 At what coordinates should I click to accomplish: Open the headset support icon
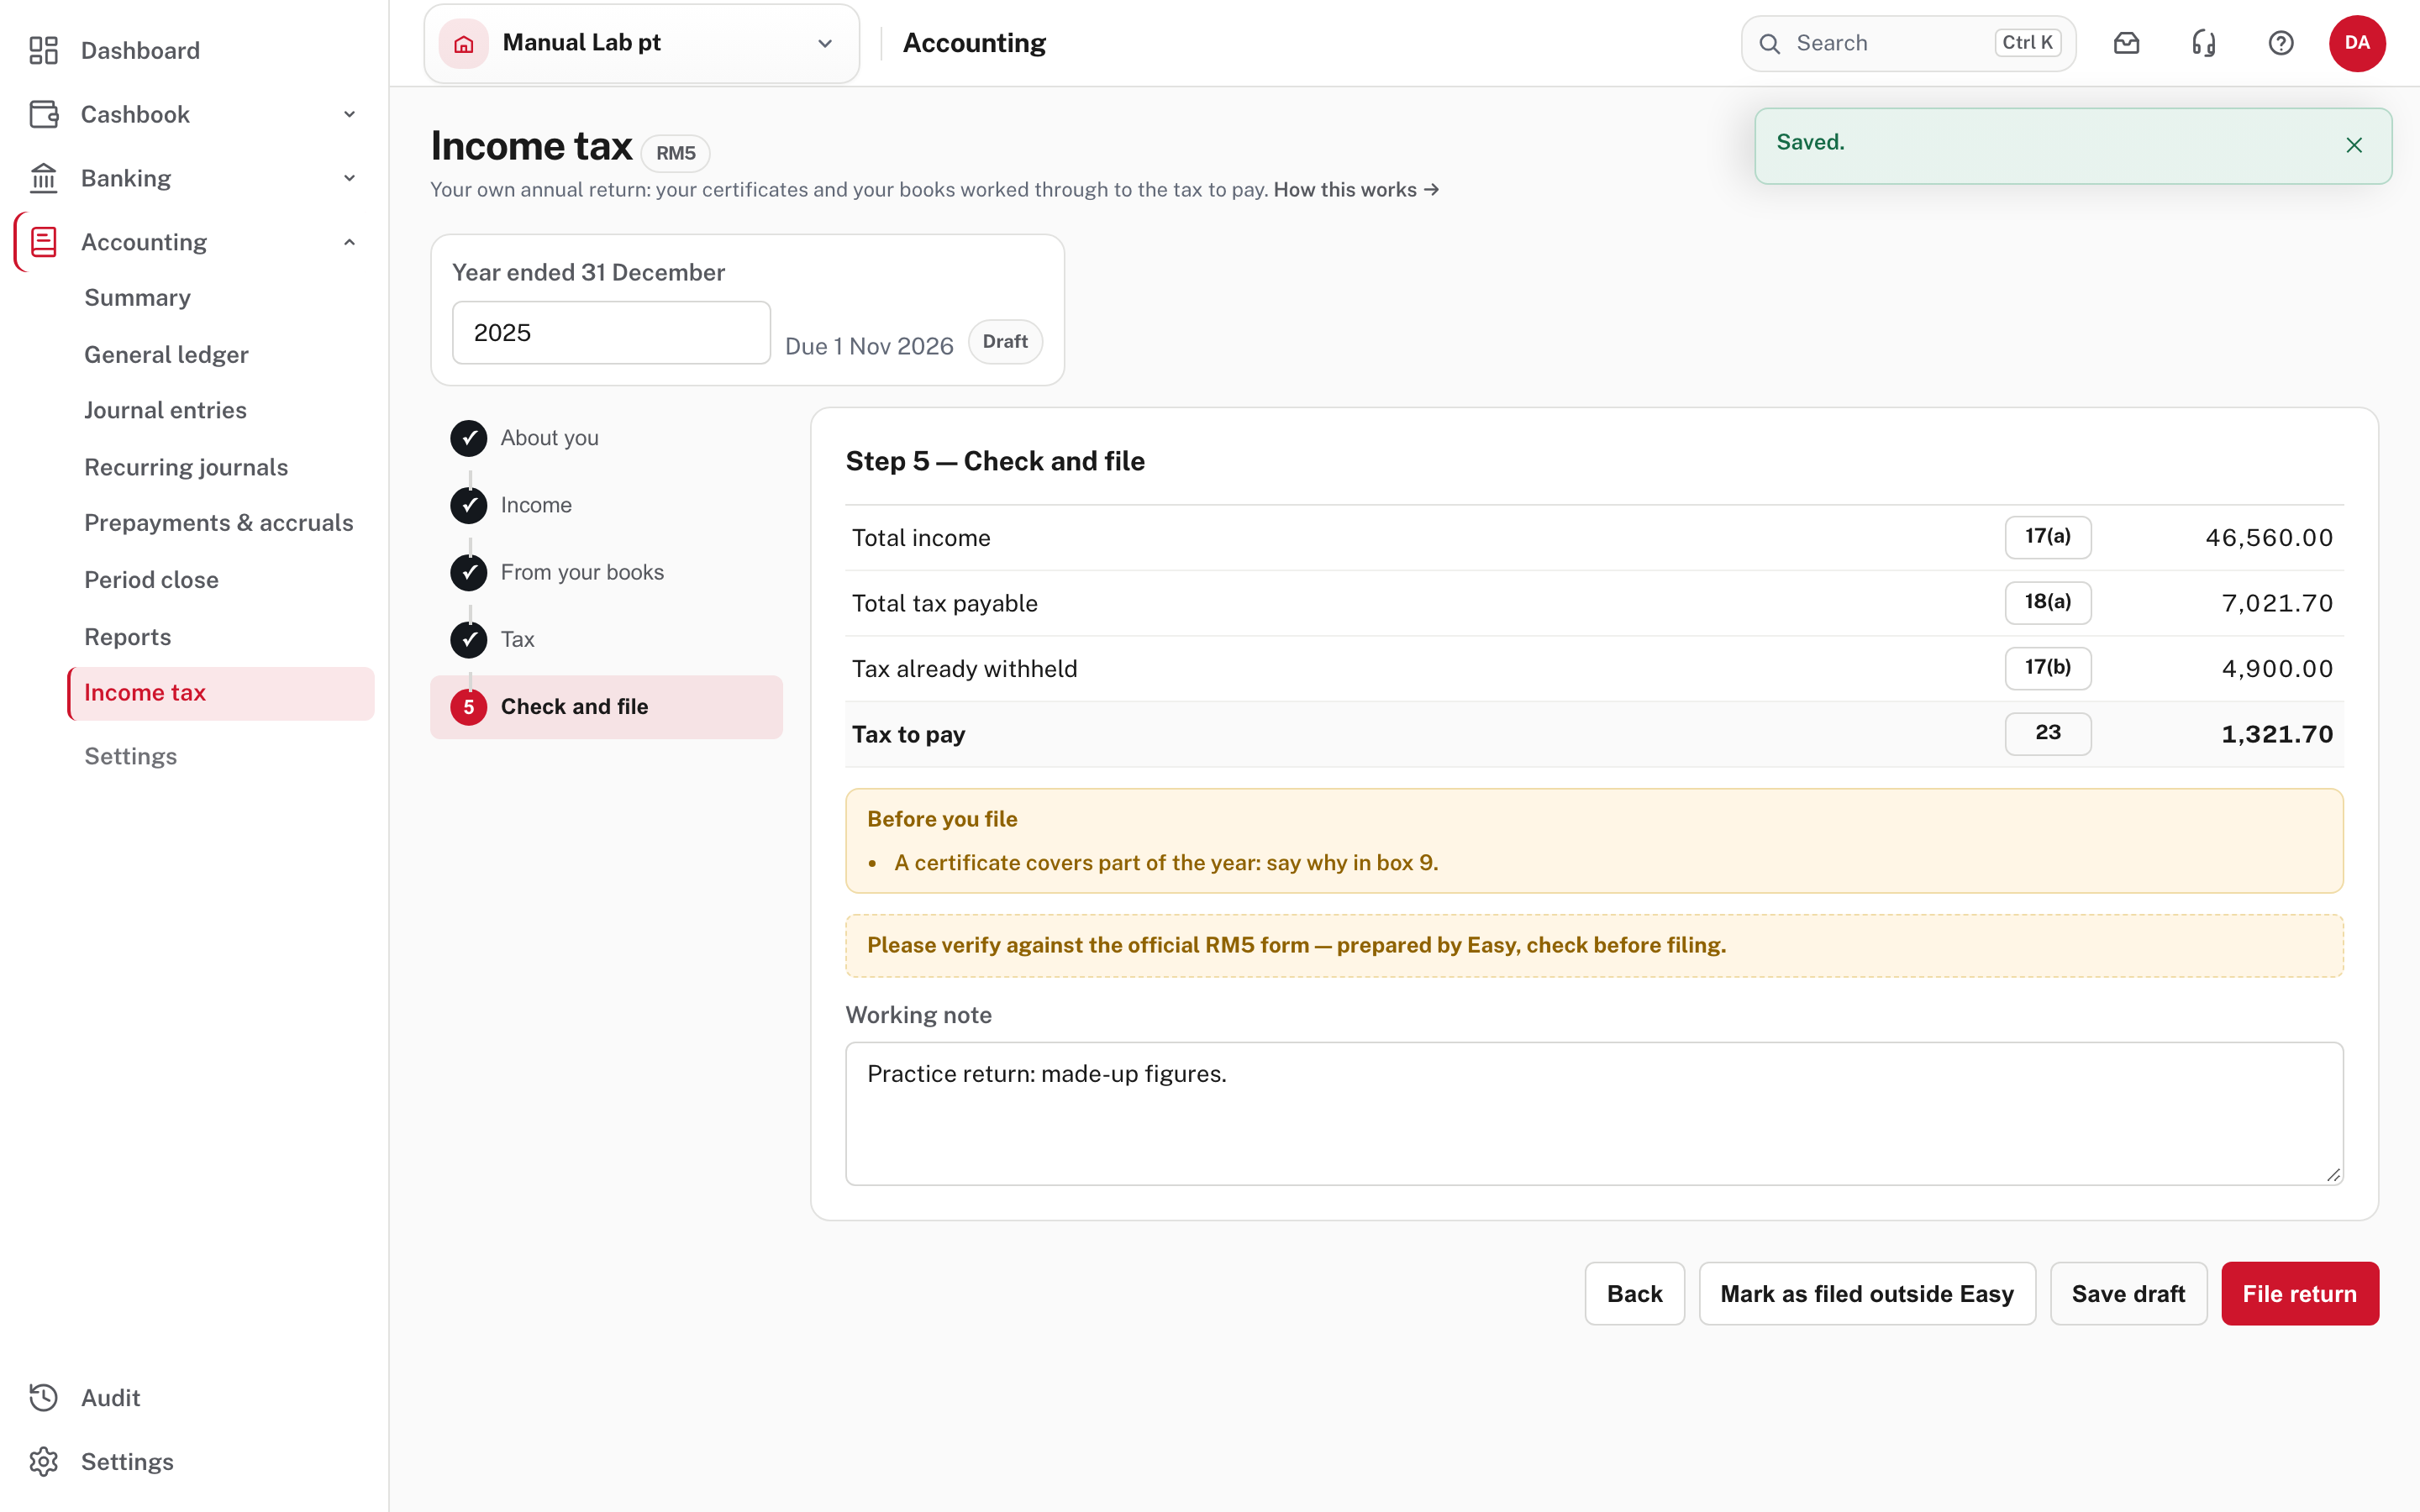(2204, 43)
